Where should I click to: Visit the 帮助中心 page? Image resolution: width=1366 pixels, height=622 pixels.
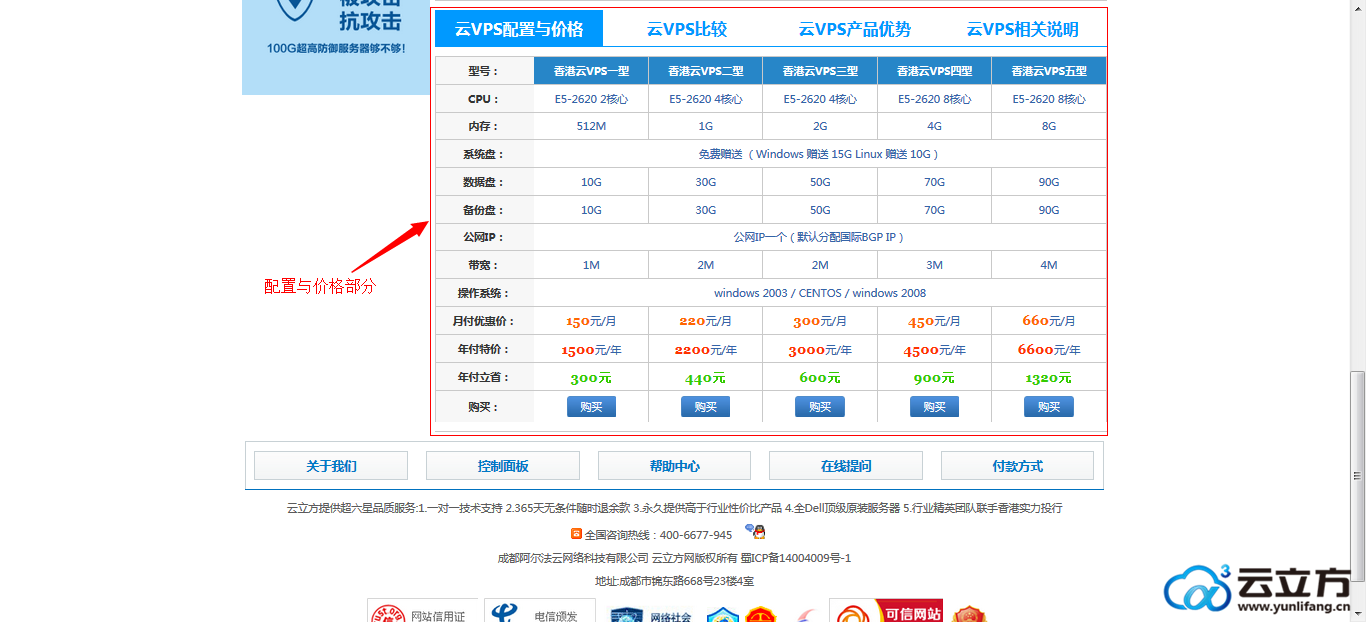(x=674, y=466)
